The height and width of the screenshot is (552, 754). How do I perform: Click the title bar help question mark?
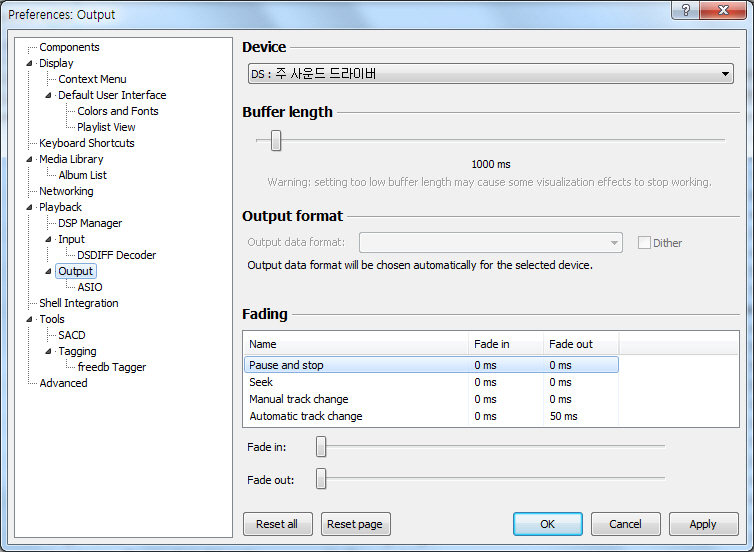click(686, 10)
